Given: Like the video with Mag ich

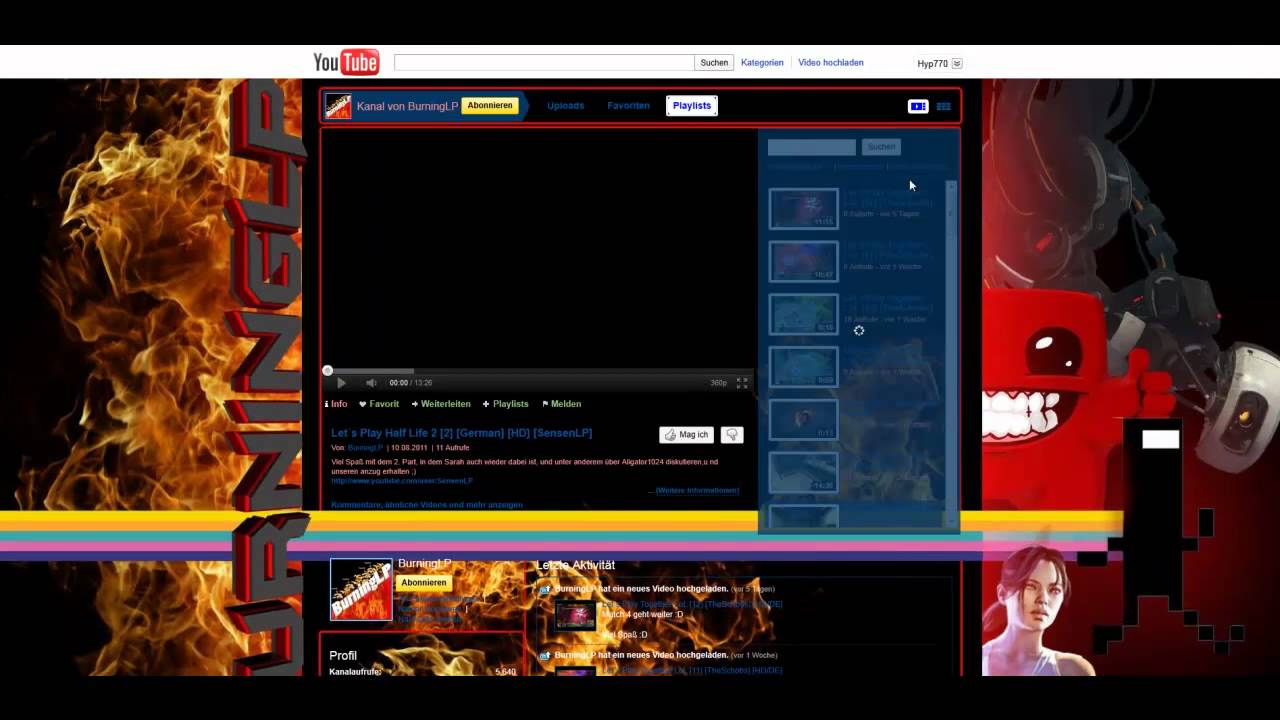Looking at the screenshot, I should click(686, 435).
